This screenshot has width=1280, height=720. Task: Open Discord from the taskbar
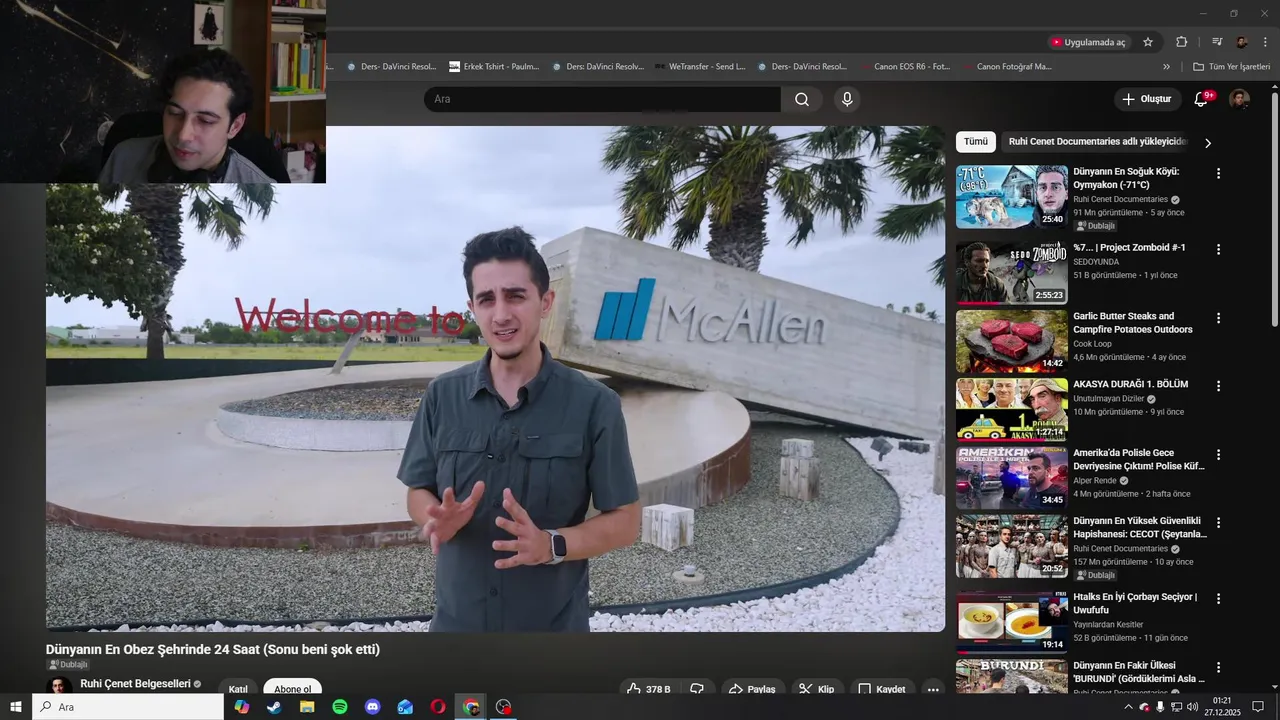373,707
